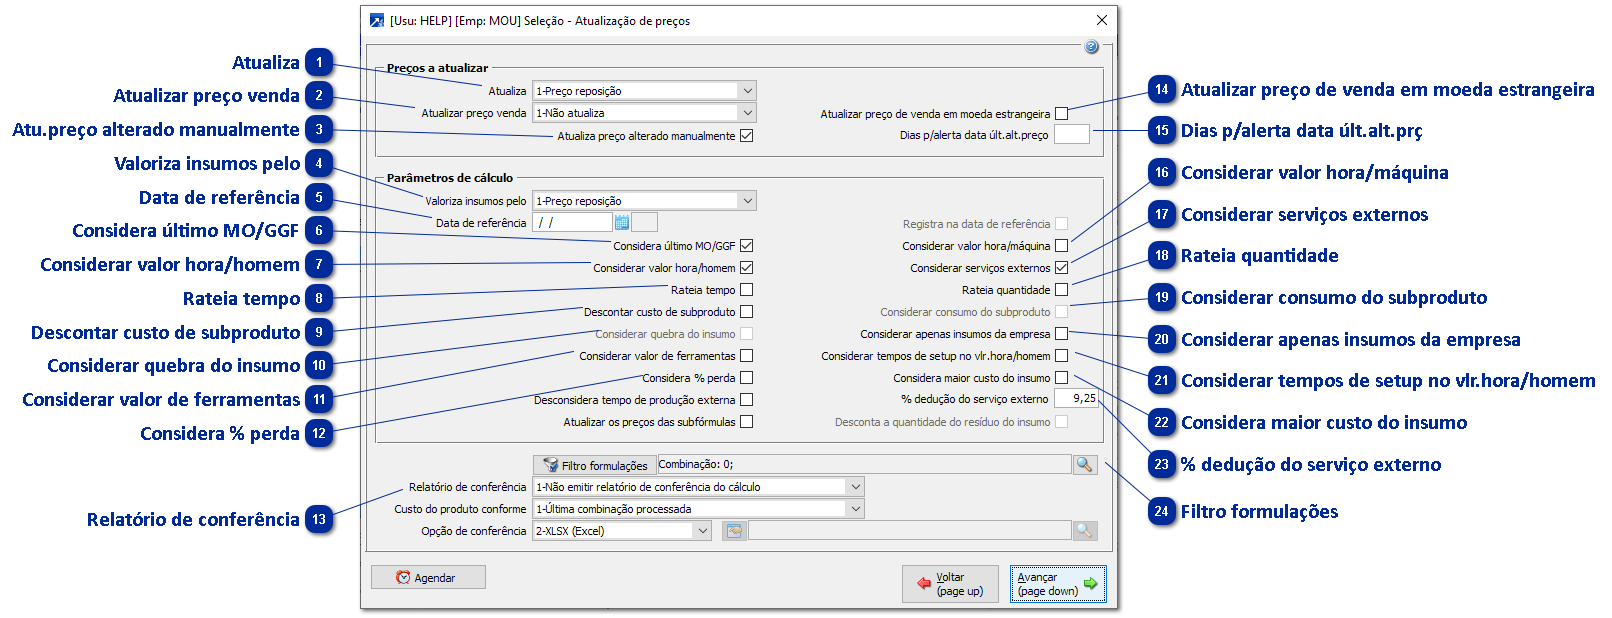This screenshot has height=618, width=1612.
Task: Click numbered callout badge 1
Action: click(x=320, y=63)
